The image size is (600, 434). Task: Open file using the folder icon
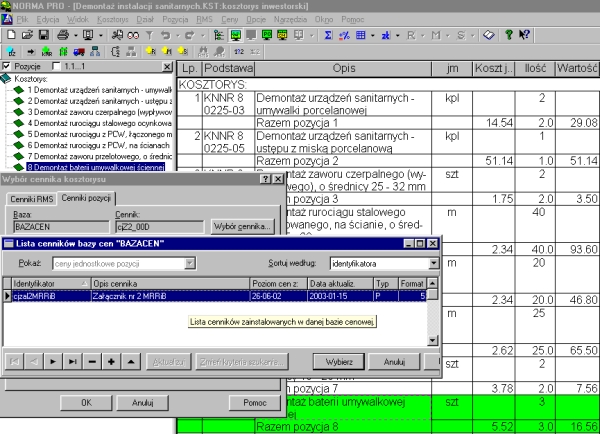pyautogui.click(x=25, y=34)
